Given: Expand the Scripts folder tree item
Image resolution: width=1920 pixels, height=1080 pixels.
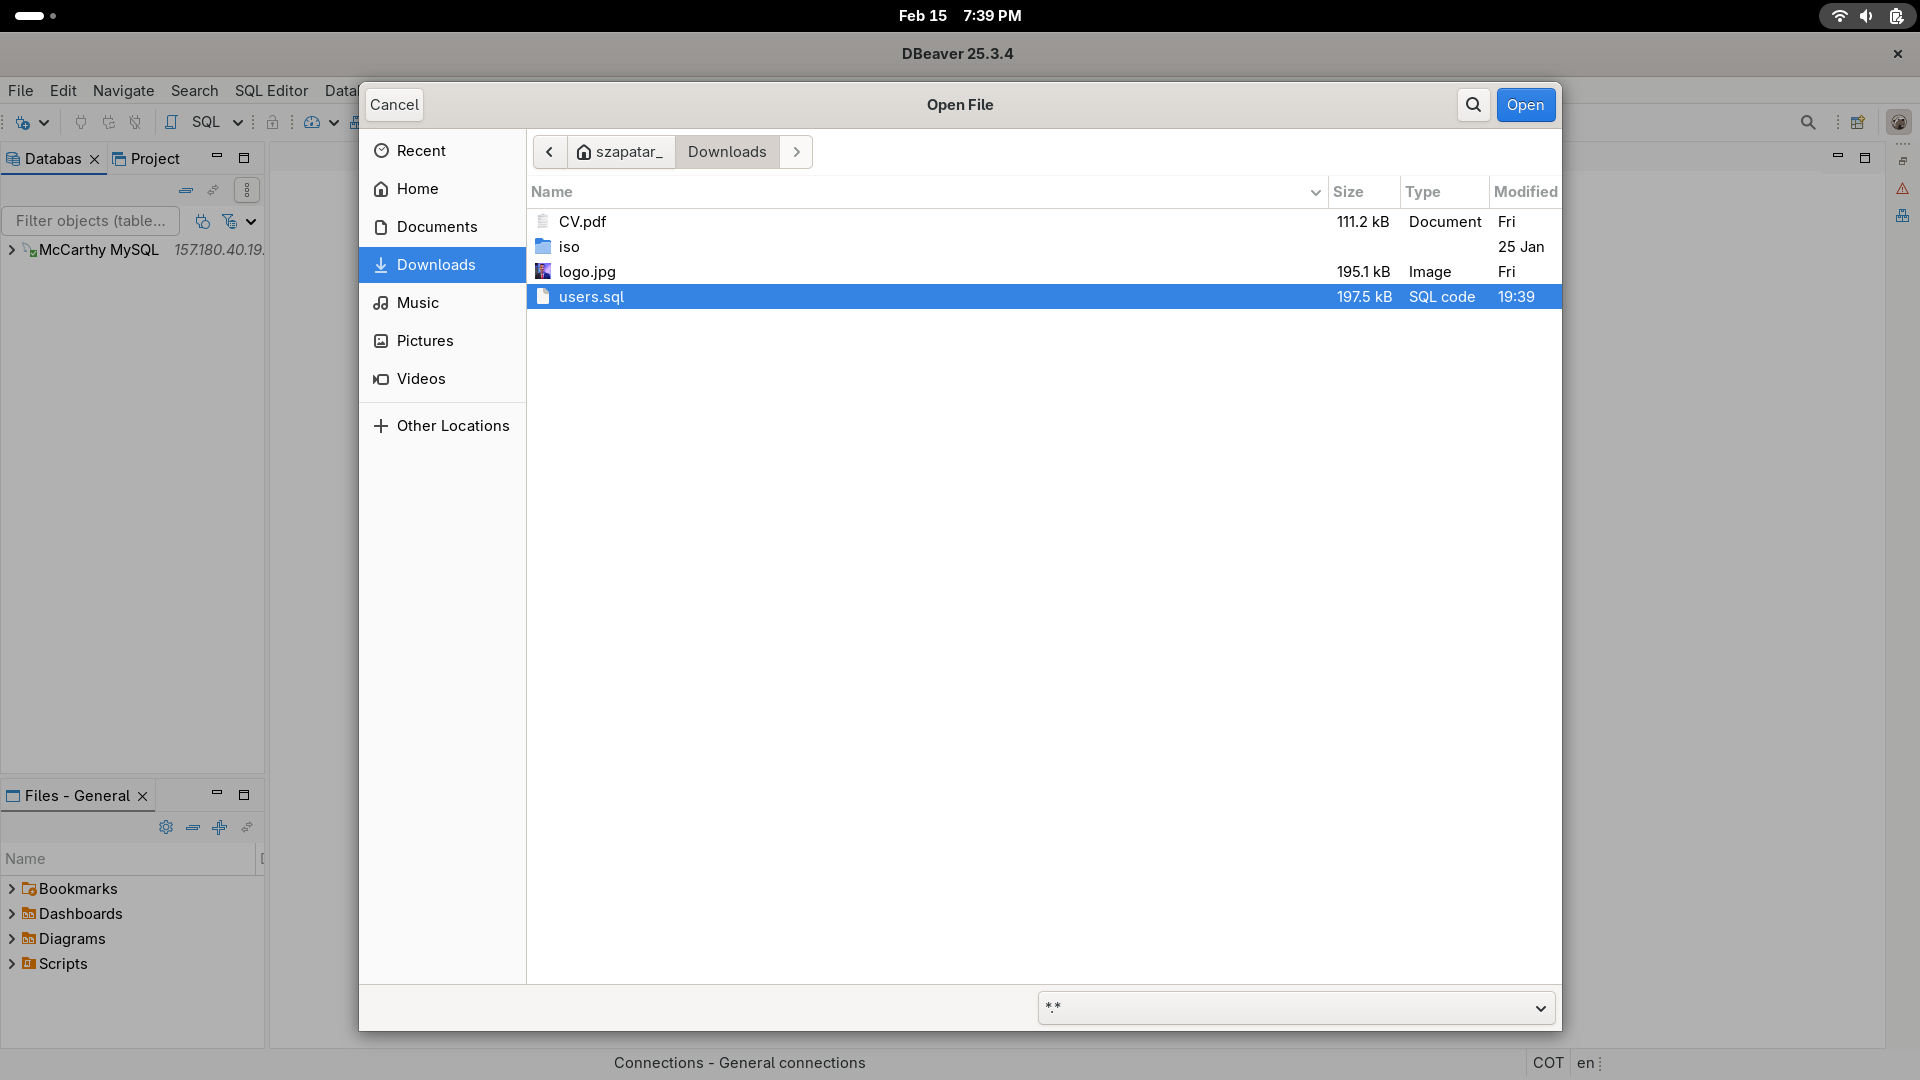Looking at the screenshot, I should 12,964.
